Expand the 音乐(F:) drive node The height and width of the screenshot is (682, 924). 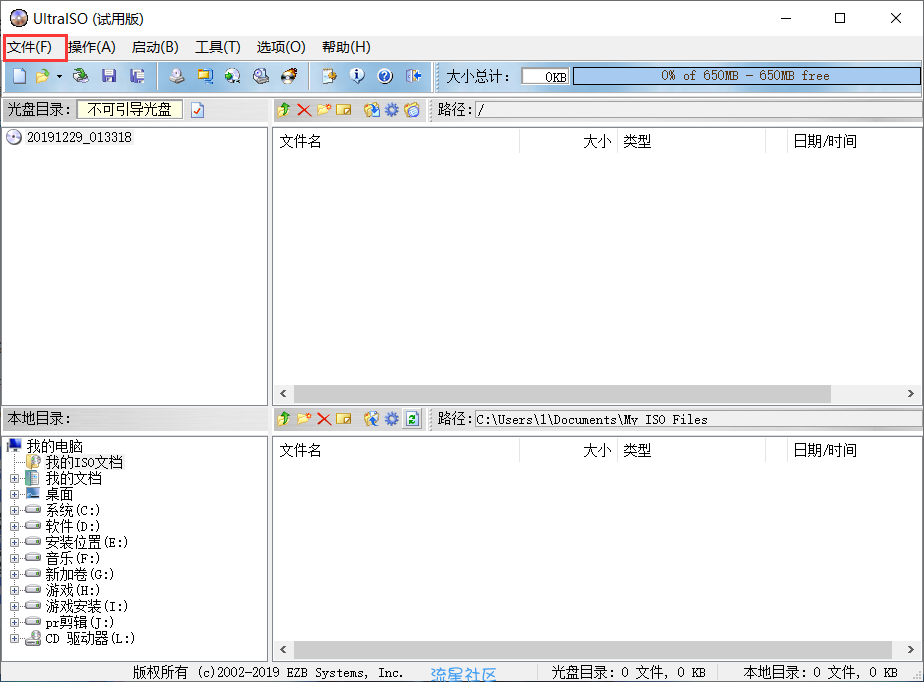click(15, 558)
